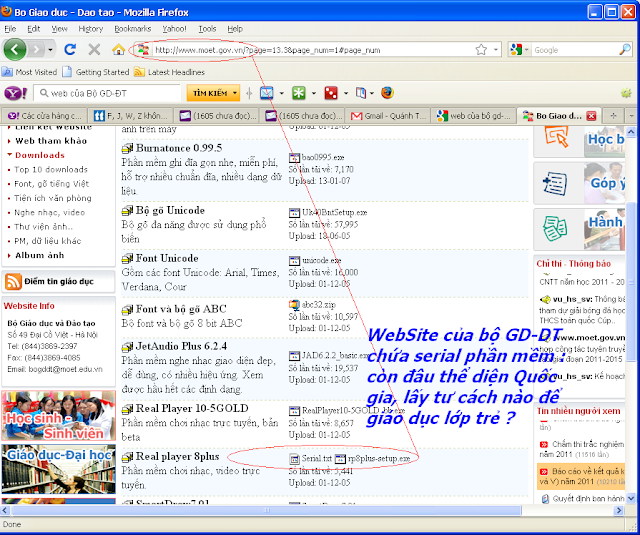Click the pages Yahoo toolbar icon
640x535 pixels.
click(x=360, y=93)
